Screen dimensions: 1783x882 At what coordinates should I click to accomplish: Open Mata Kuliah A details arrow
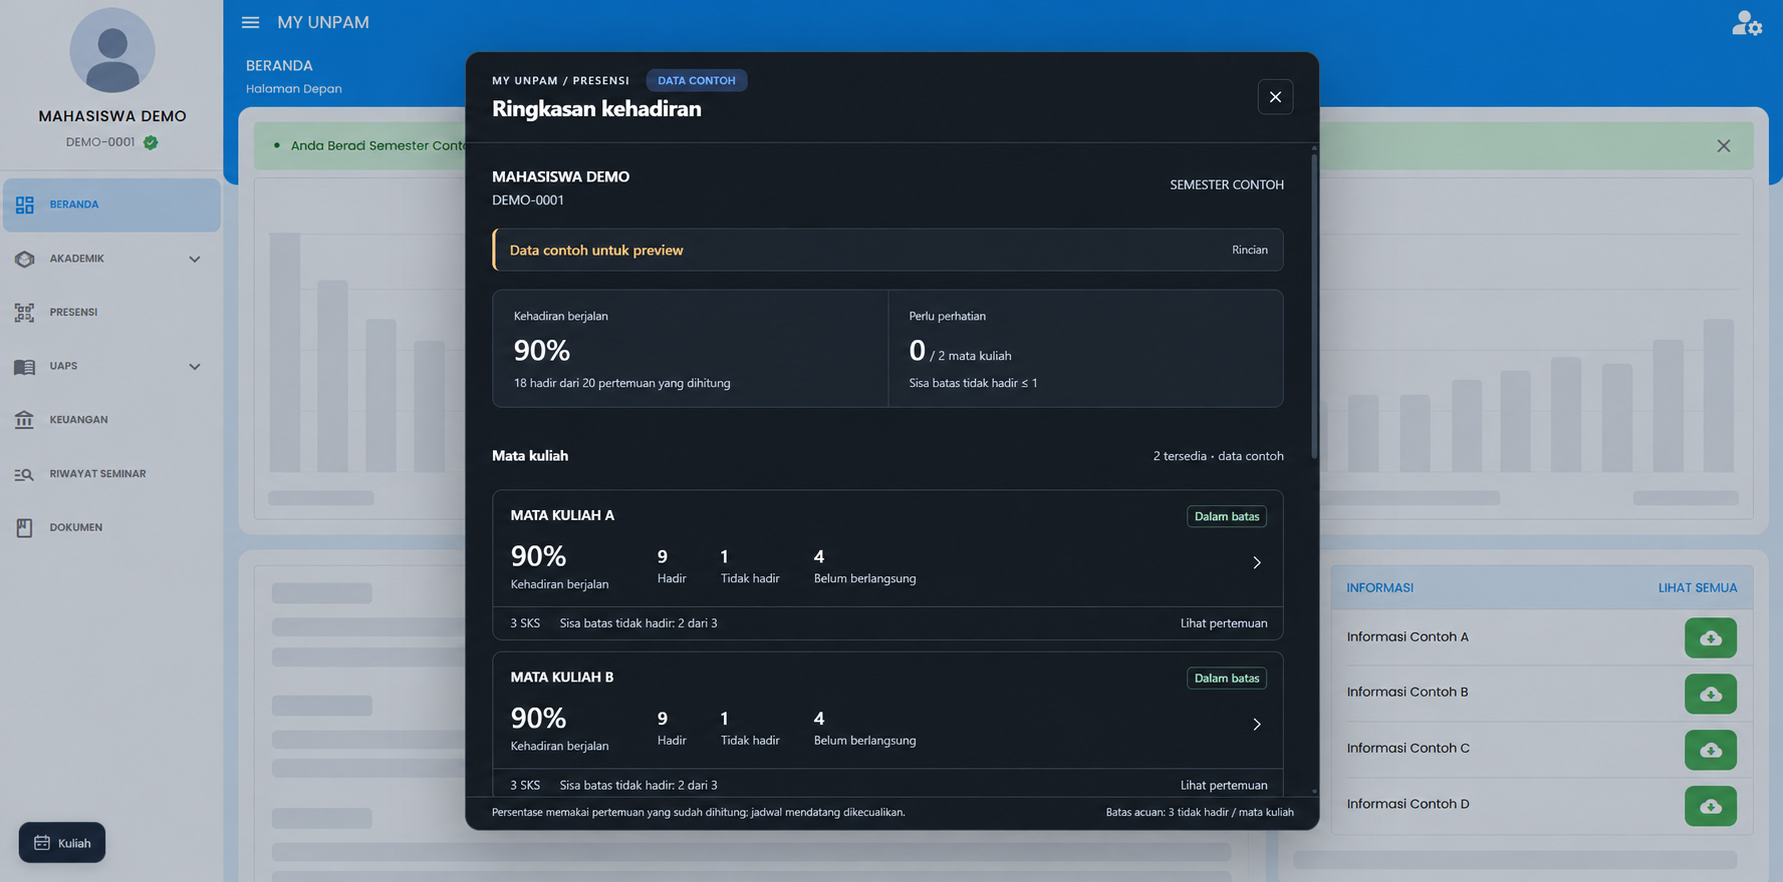1257,563
